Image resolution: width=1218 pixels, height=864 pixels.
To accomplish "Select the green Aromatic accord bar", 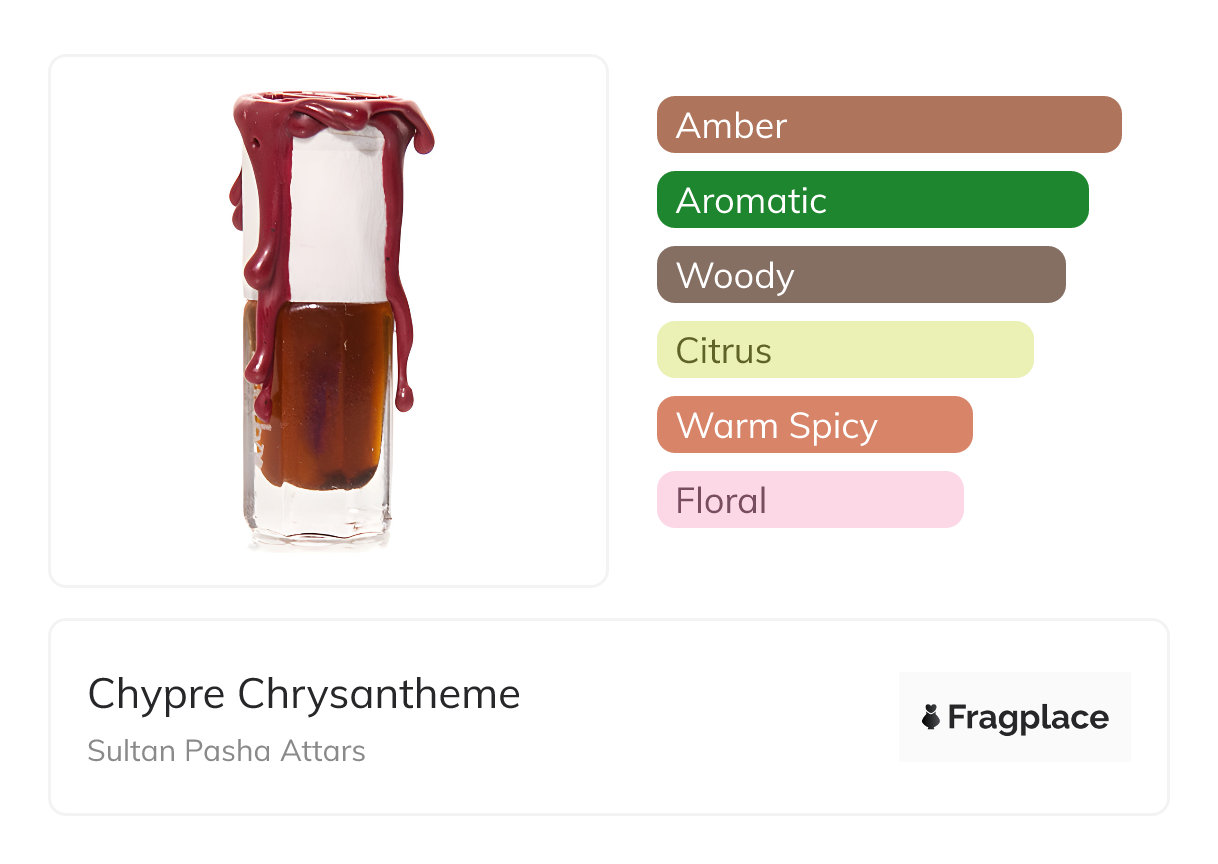I will pos(872,200).
